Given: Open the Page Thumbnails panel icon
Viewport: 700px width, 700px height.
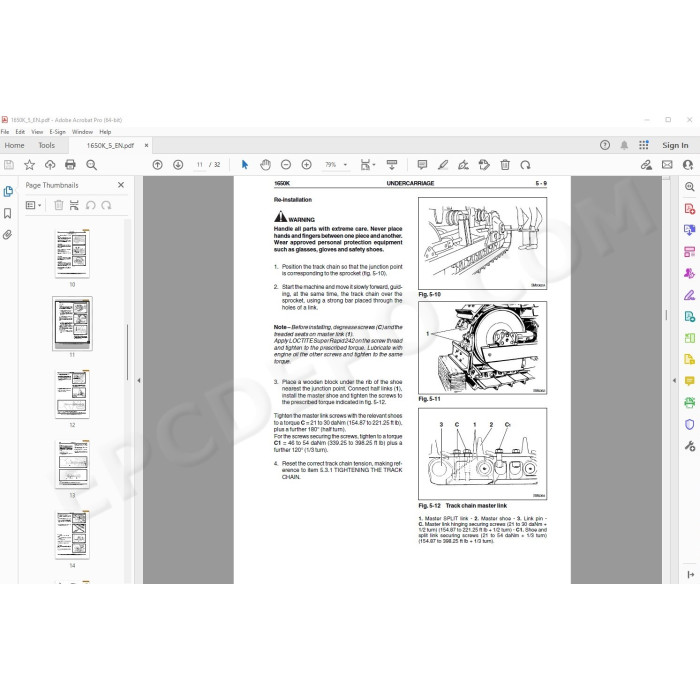Looking at the screenshot, I should coord(8,192).
